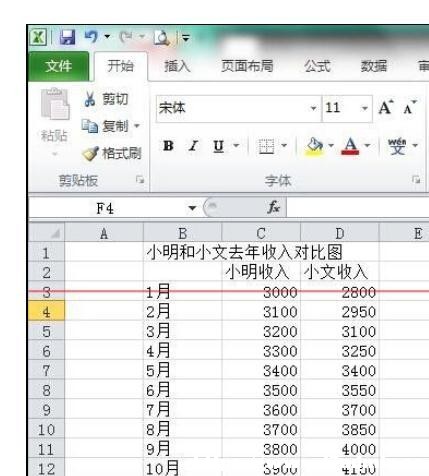Screen dimensions: 429x476
Task: Expand the font size dropdown
Action: [365, 108]
